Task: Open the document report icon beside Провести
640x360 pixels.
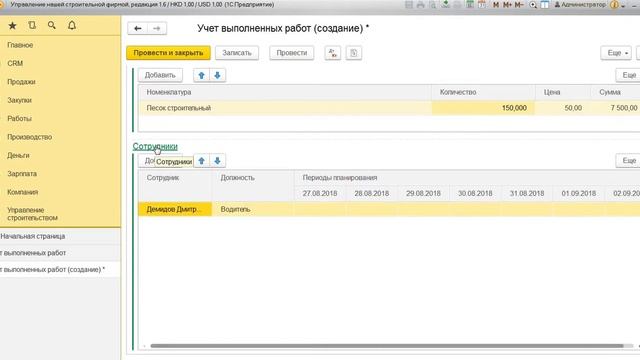Action: pyautogui.click(x=353, y=53)
